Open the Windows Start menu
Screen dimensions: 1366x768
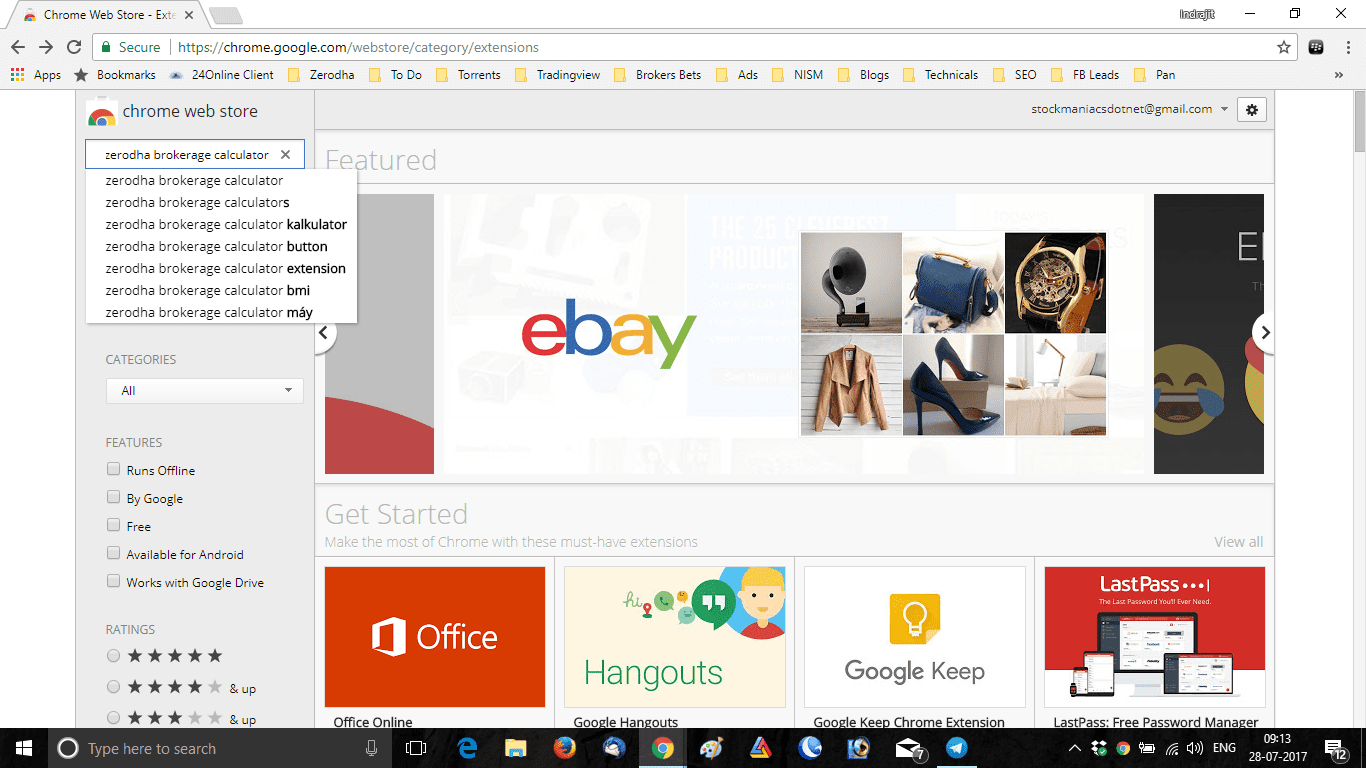(x=23, y=748)
